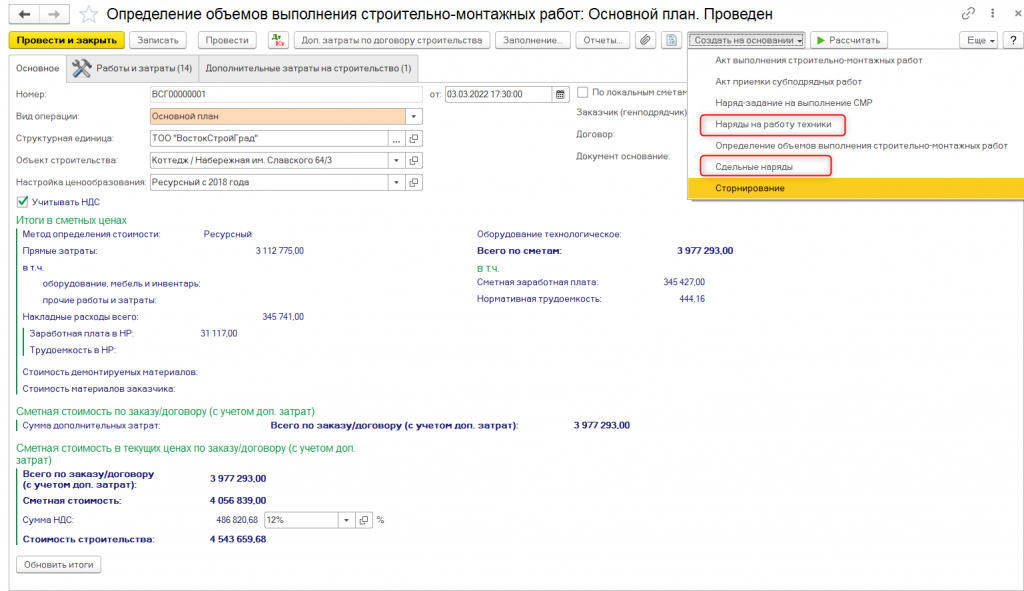Image resolution: width=1024 pixels, height=591 pixels.
Task: Click the paperclip attached files icon
Action: point(646,40)
